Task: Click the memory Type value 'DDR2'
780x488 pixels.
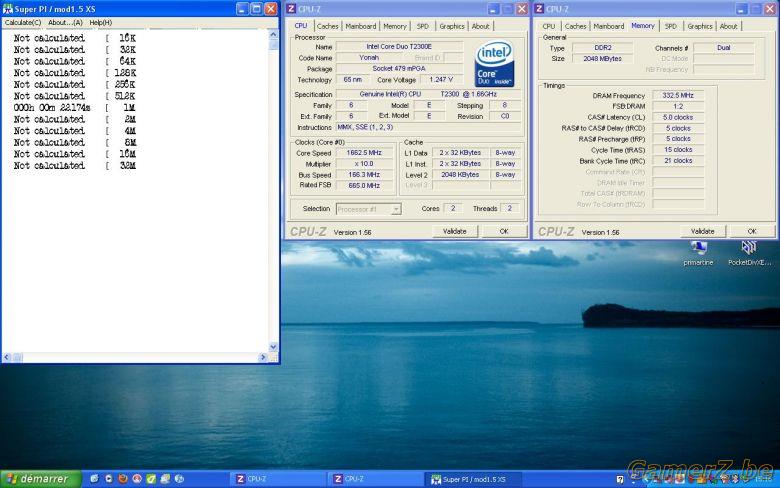Action: pyautogui.click(x=603, y=48)
